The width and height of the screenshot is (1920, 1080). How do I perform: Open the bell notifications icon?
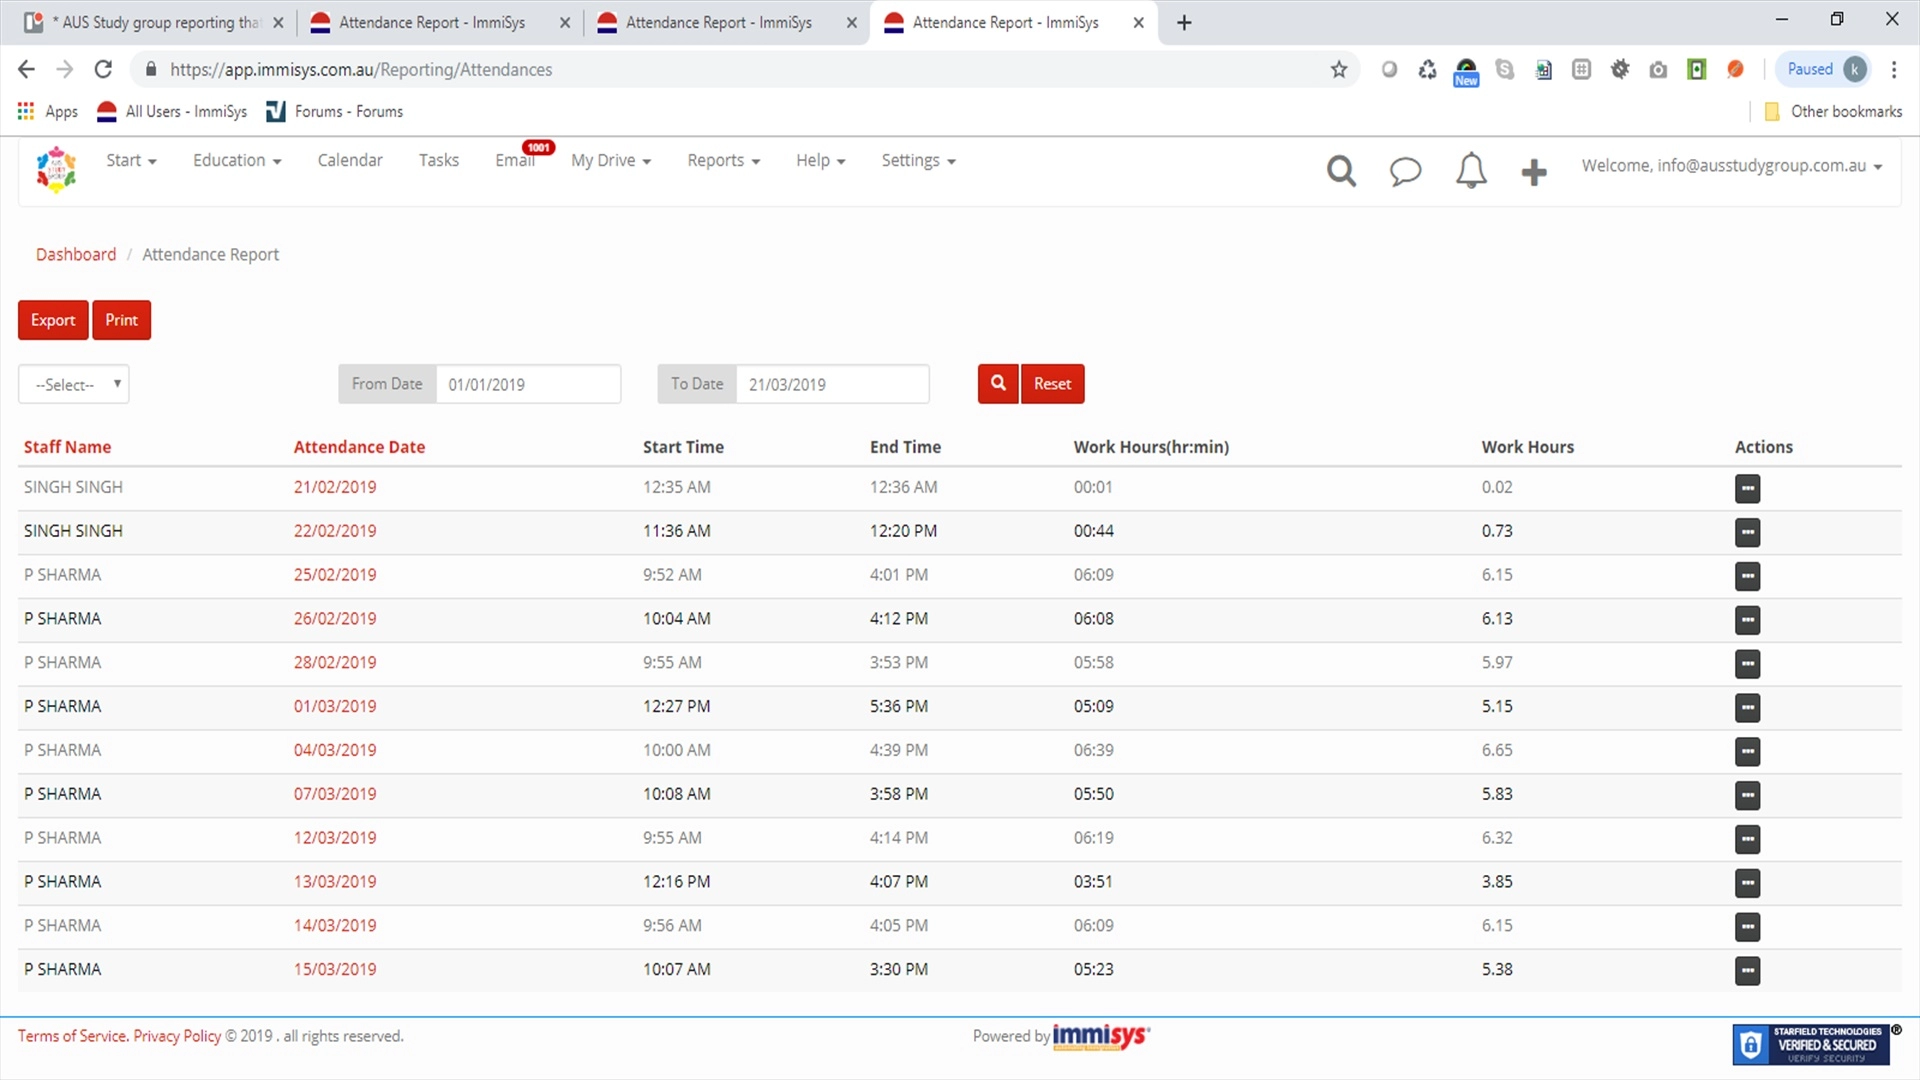(x=1470, y=171)
